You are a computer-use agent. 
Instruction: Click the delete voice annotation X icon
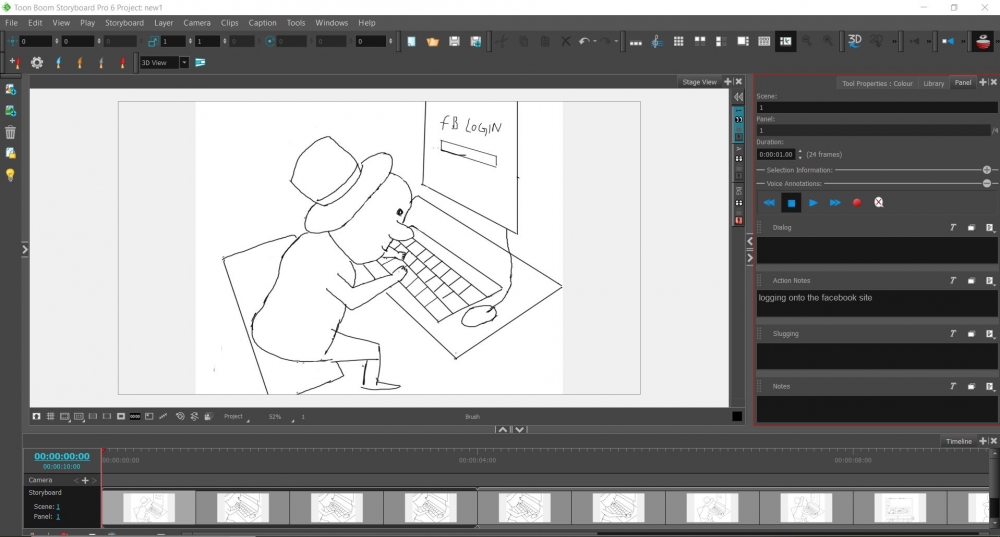879,202
